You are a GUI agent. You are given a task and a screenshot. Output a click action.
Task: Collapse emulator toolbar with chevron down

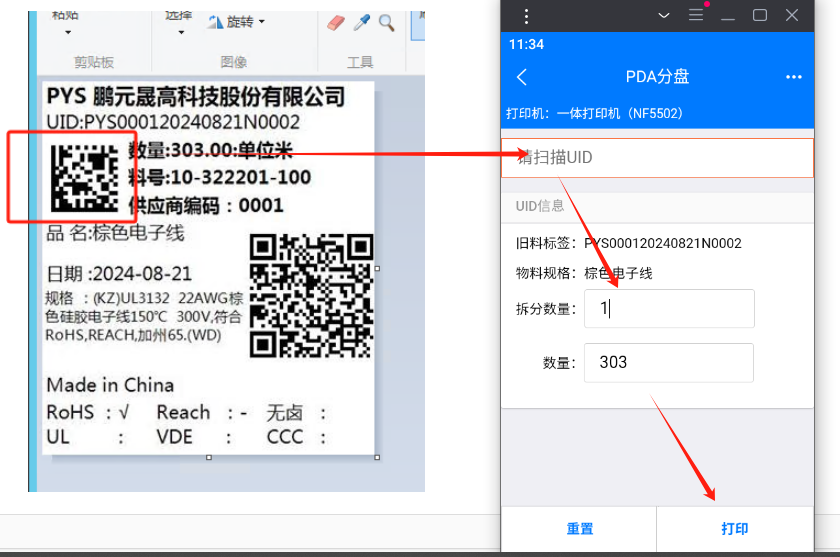pyautogui.click(x=662, y=15)
